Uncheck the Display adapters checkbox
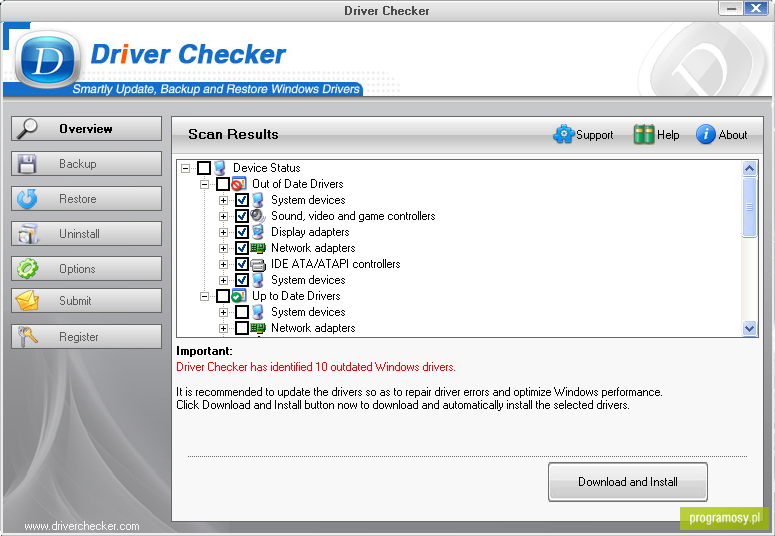Image resolution: width=775 pixels, height=536 pixels. point(242,232)
